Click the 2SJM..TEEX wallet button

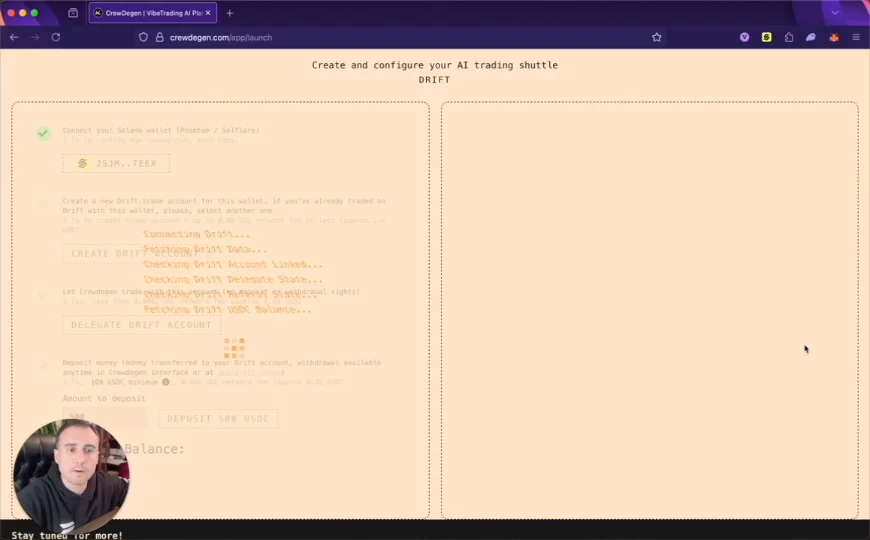[x=117, y=163]
